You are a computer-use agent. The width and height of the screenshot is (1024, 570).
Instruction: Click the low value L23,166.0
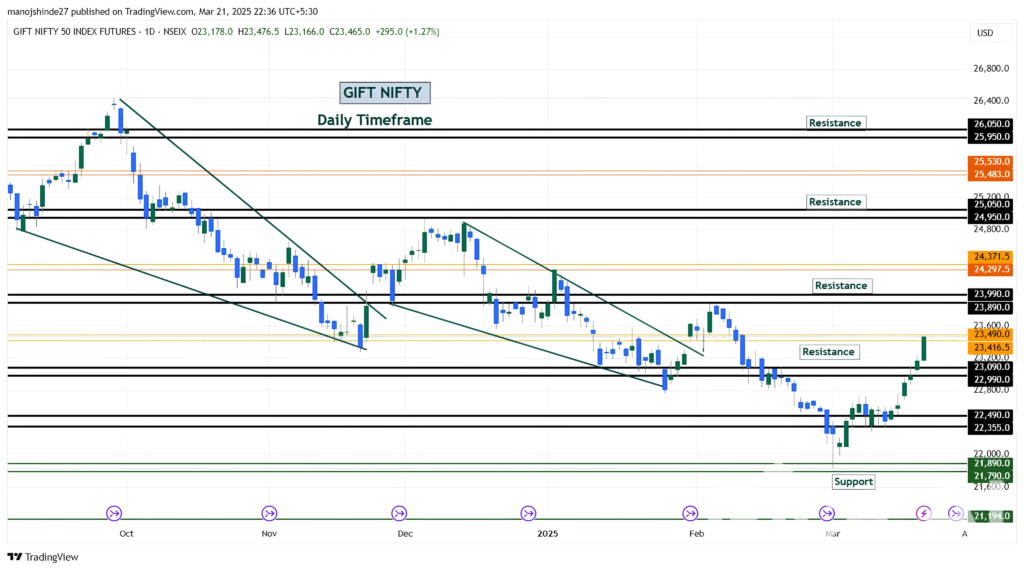tap(304, 31)
